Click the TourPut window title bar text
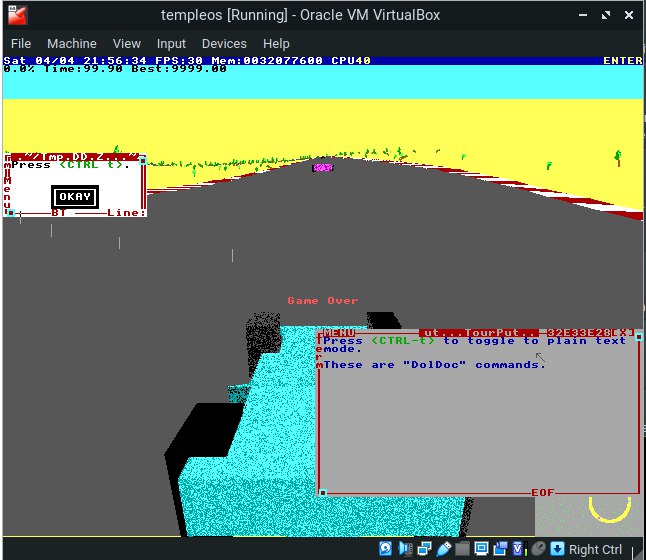646x560 pixels. (x=480, y=332)
